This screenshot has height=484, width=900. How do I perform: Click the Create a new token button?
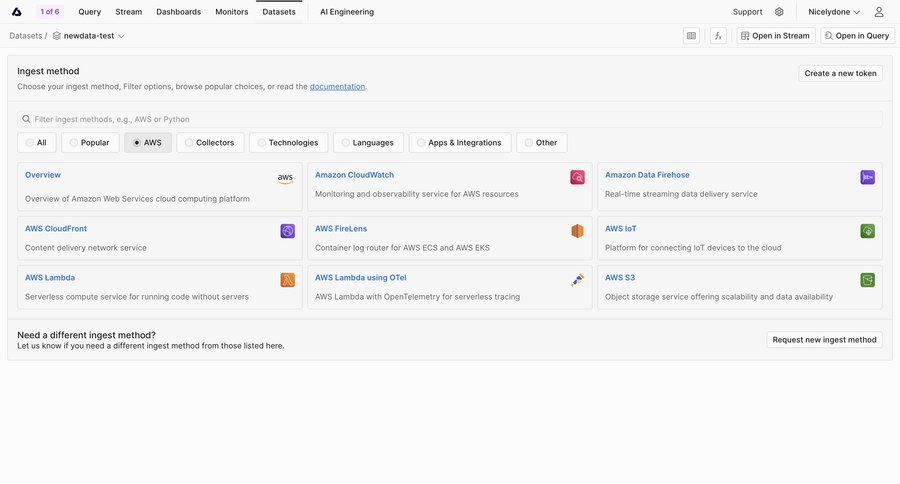pyautogui.click(x=840, y=73)
